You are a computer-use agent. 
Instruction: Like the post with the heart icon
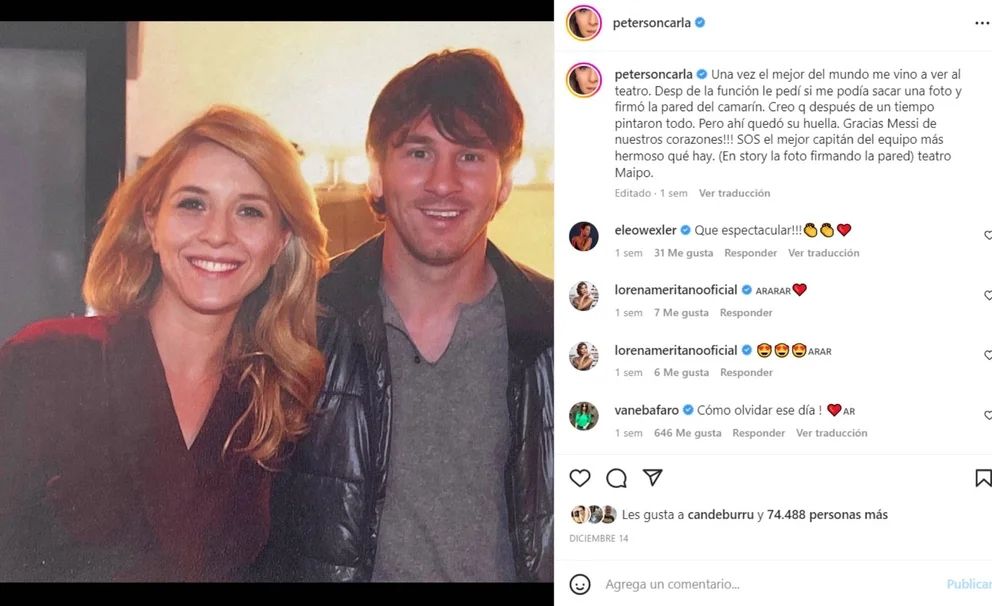[x=580, y=478]
